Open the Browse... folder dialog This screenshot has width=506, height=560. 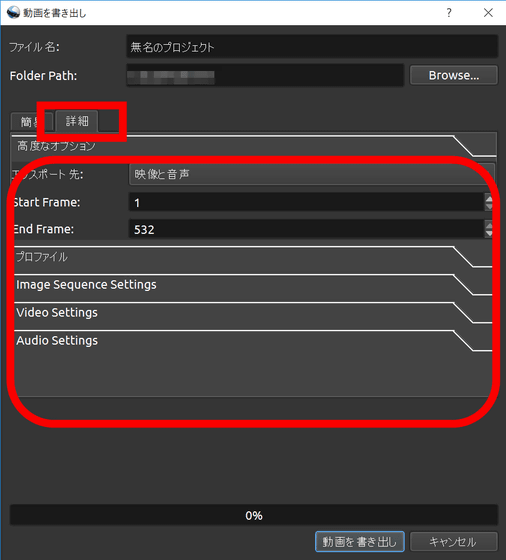(454, 75)
